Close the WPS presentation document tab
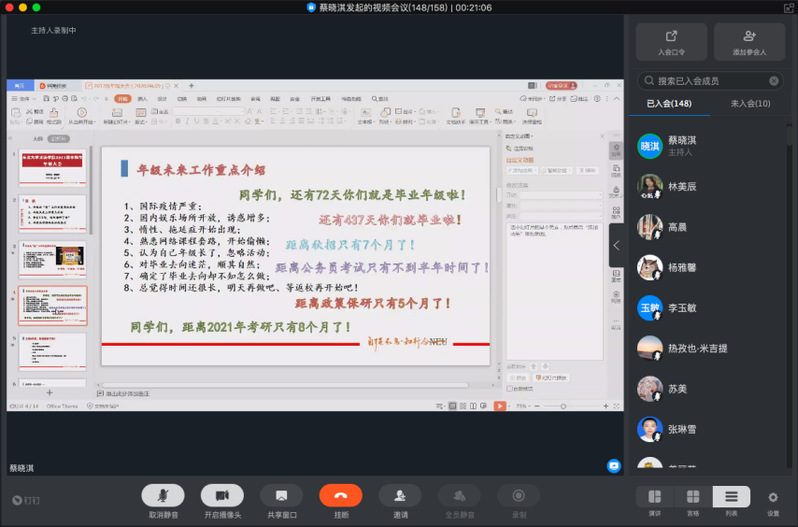The image size is (798, 527). tap(176, 86)
